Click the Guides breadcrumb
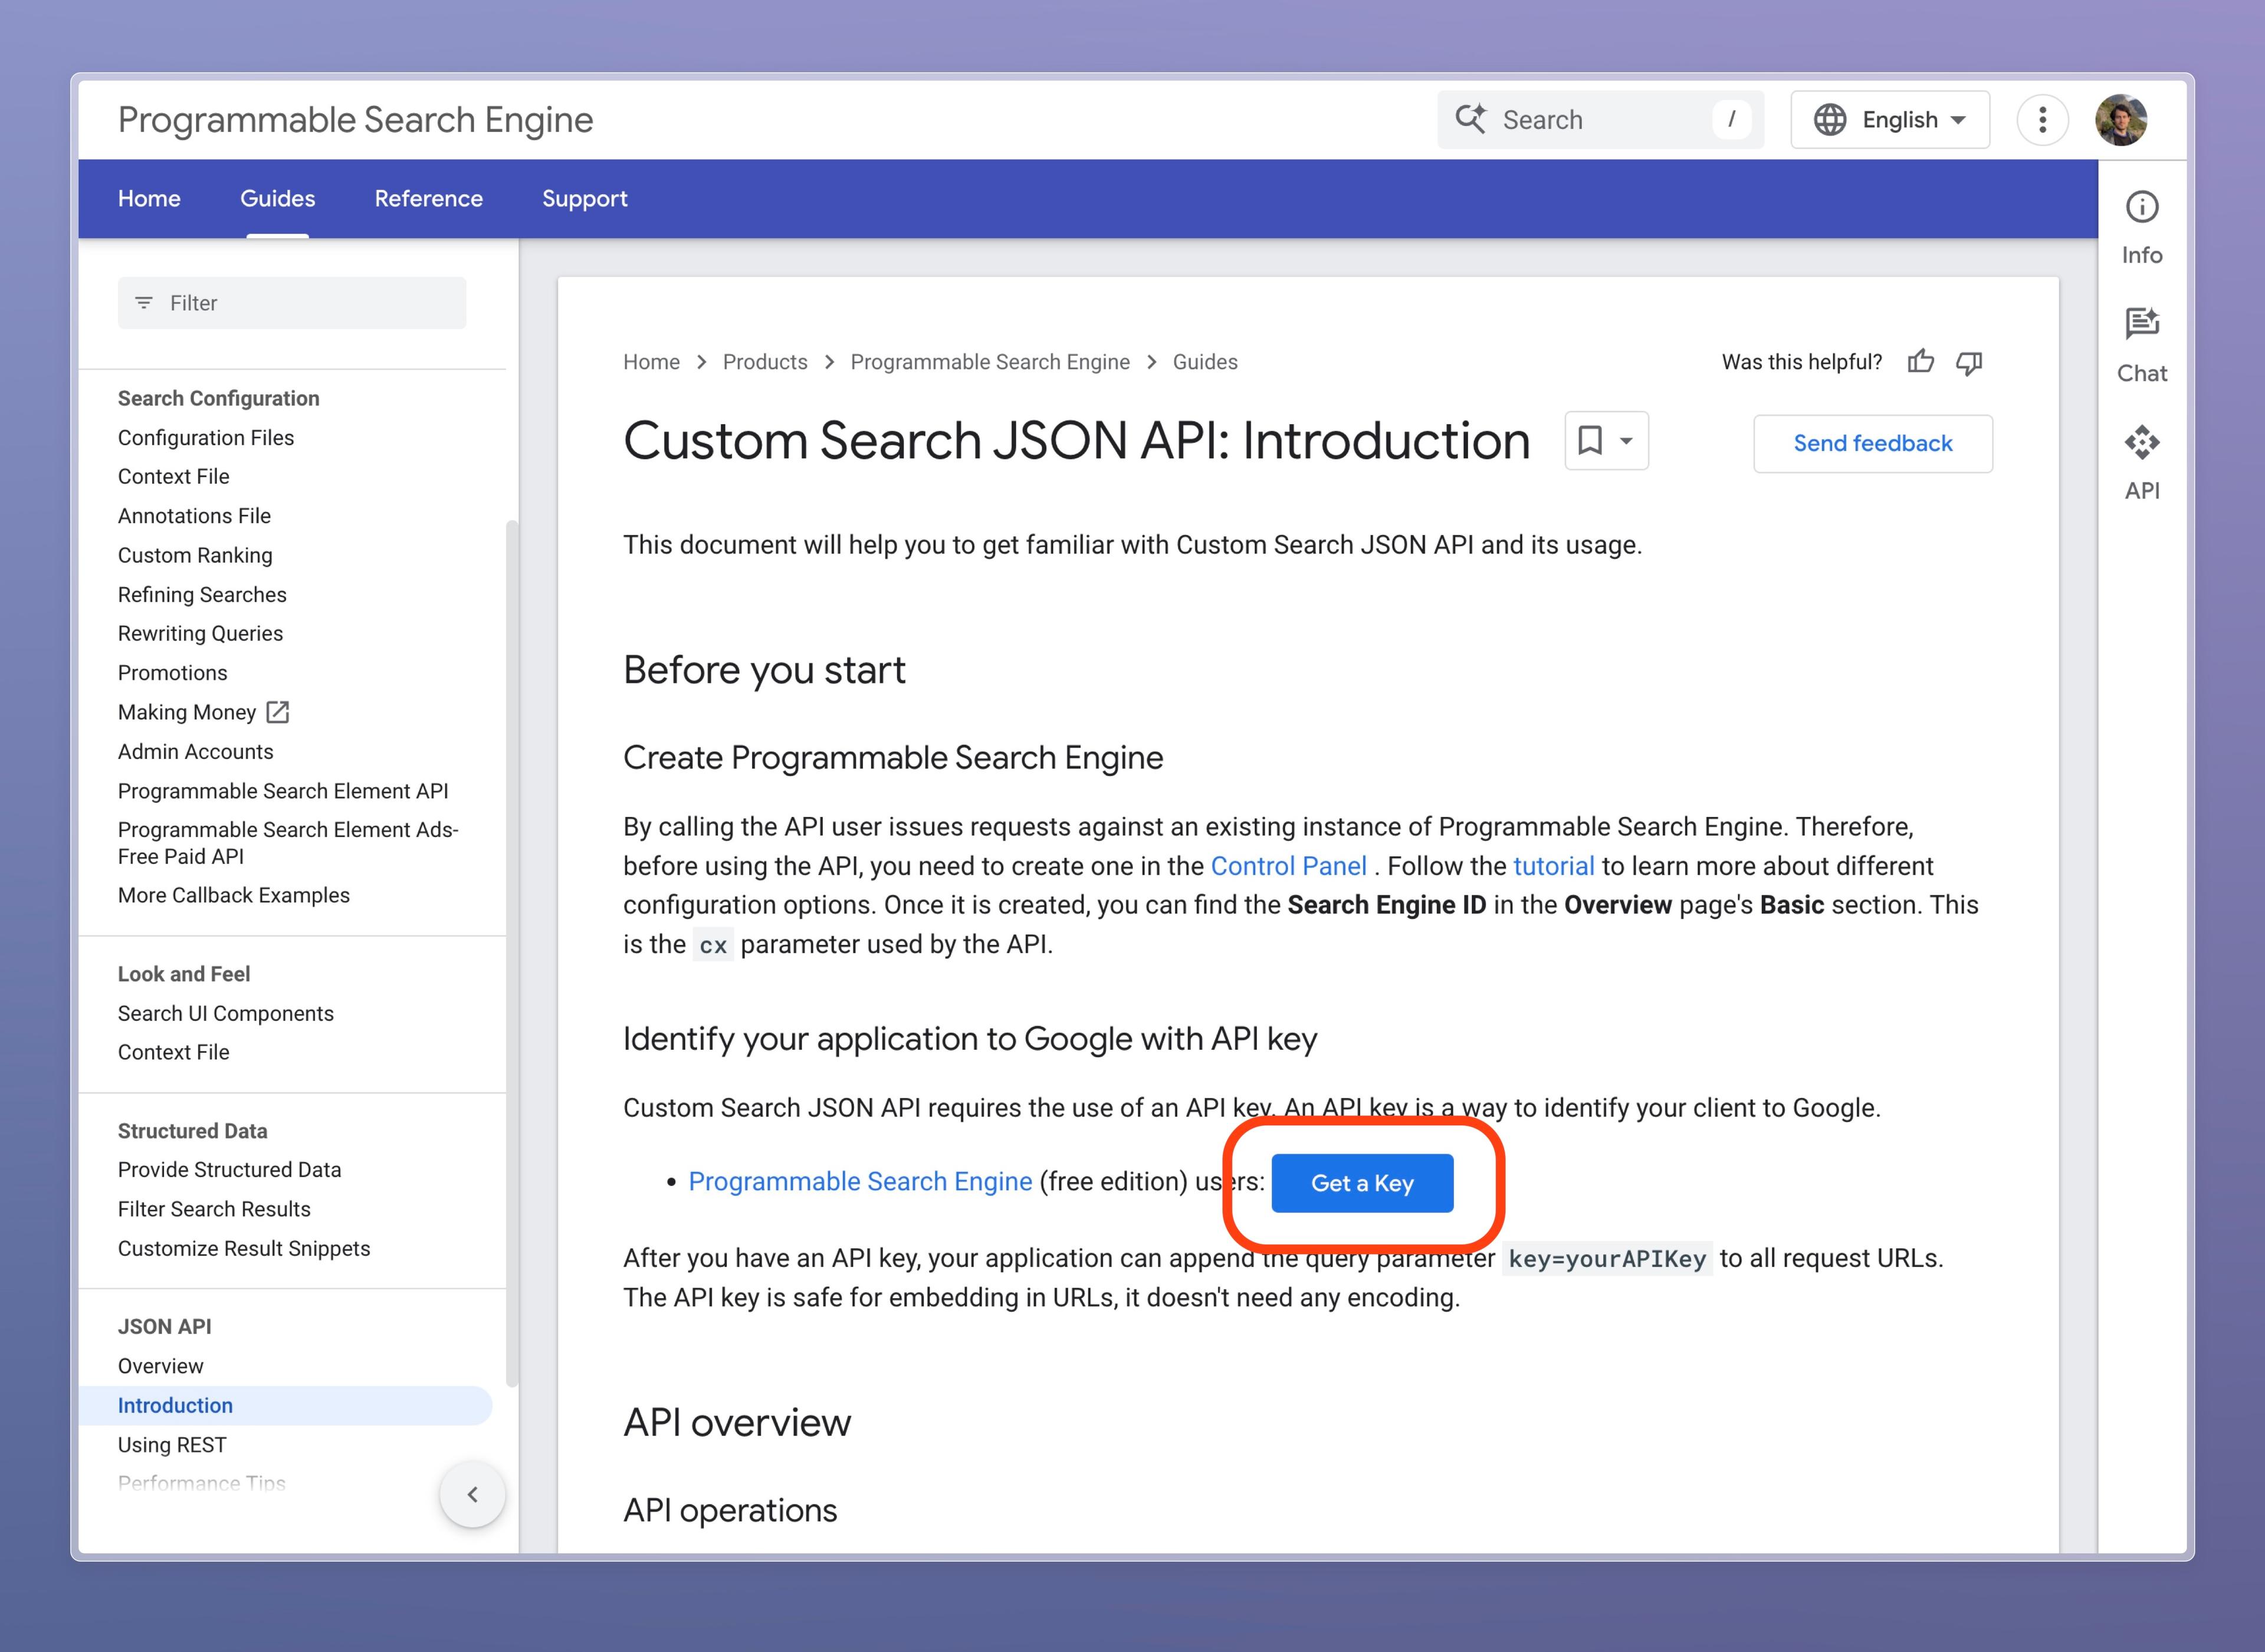This screenshot has width=2265, height=1652. pos(1205,362)
